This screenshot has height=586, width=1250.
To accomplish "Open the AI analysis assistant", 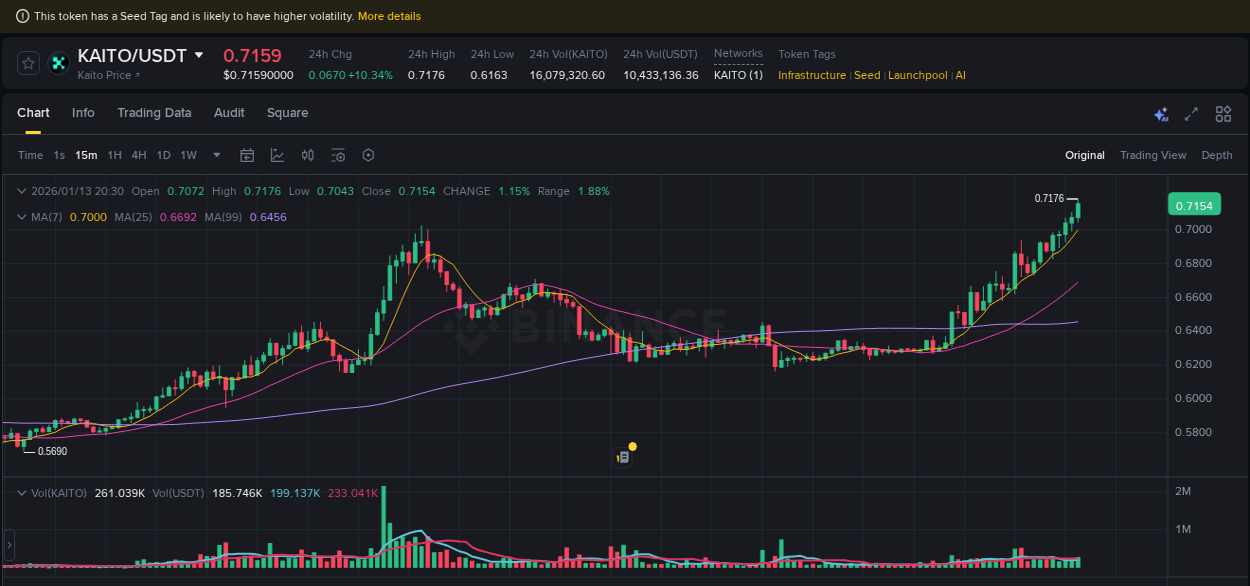I will (x=1161, y=114).
